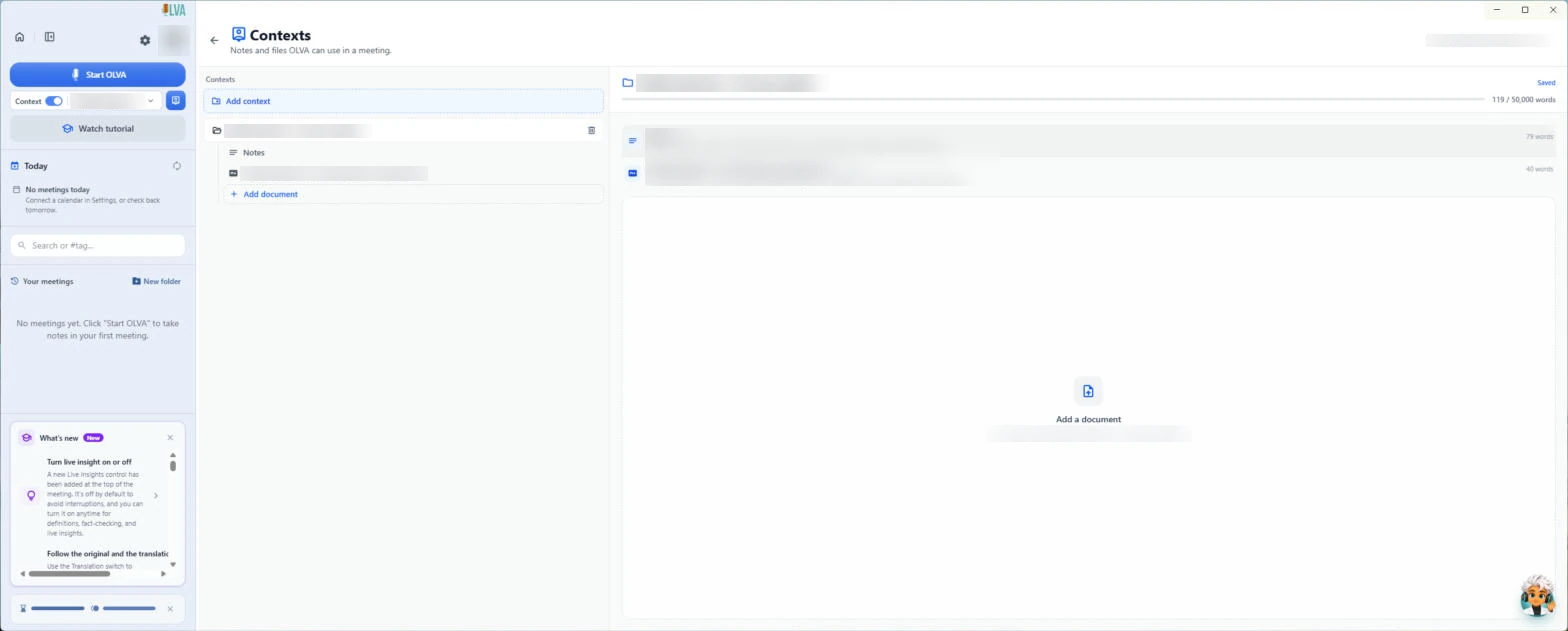
Task: Click Your meetings history heading
Action: pyautogui.click(x=42, y=281)
